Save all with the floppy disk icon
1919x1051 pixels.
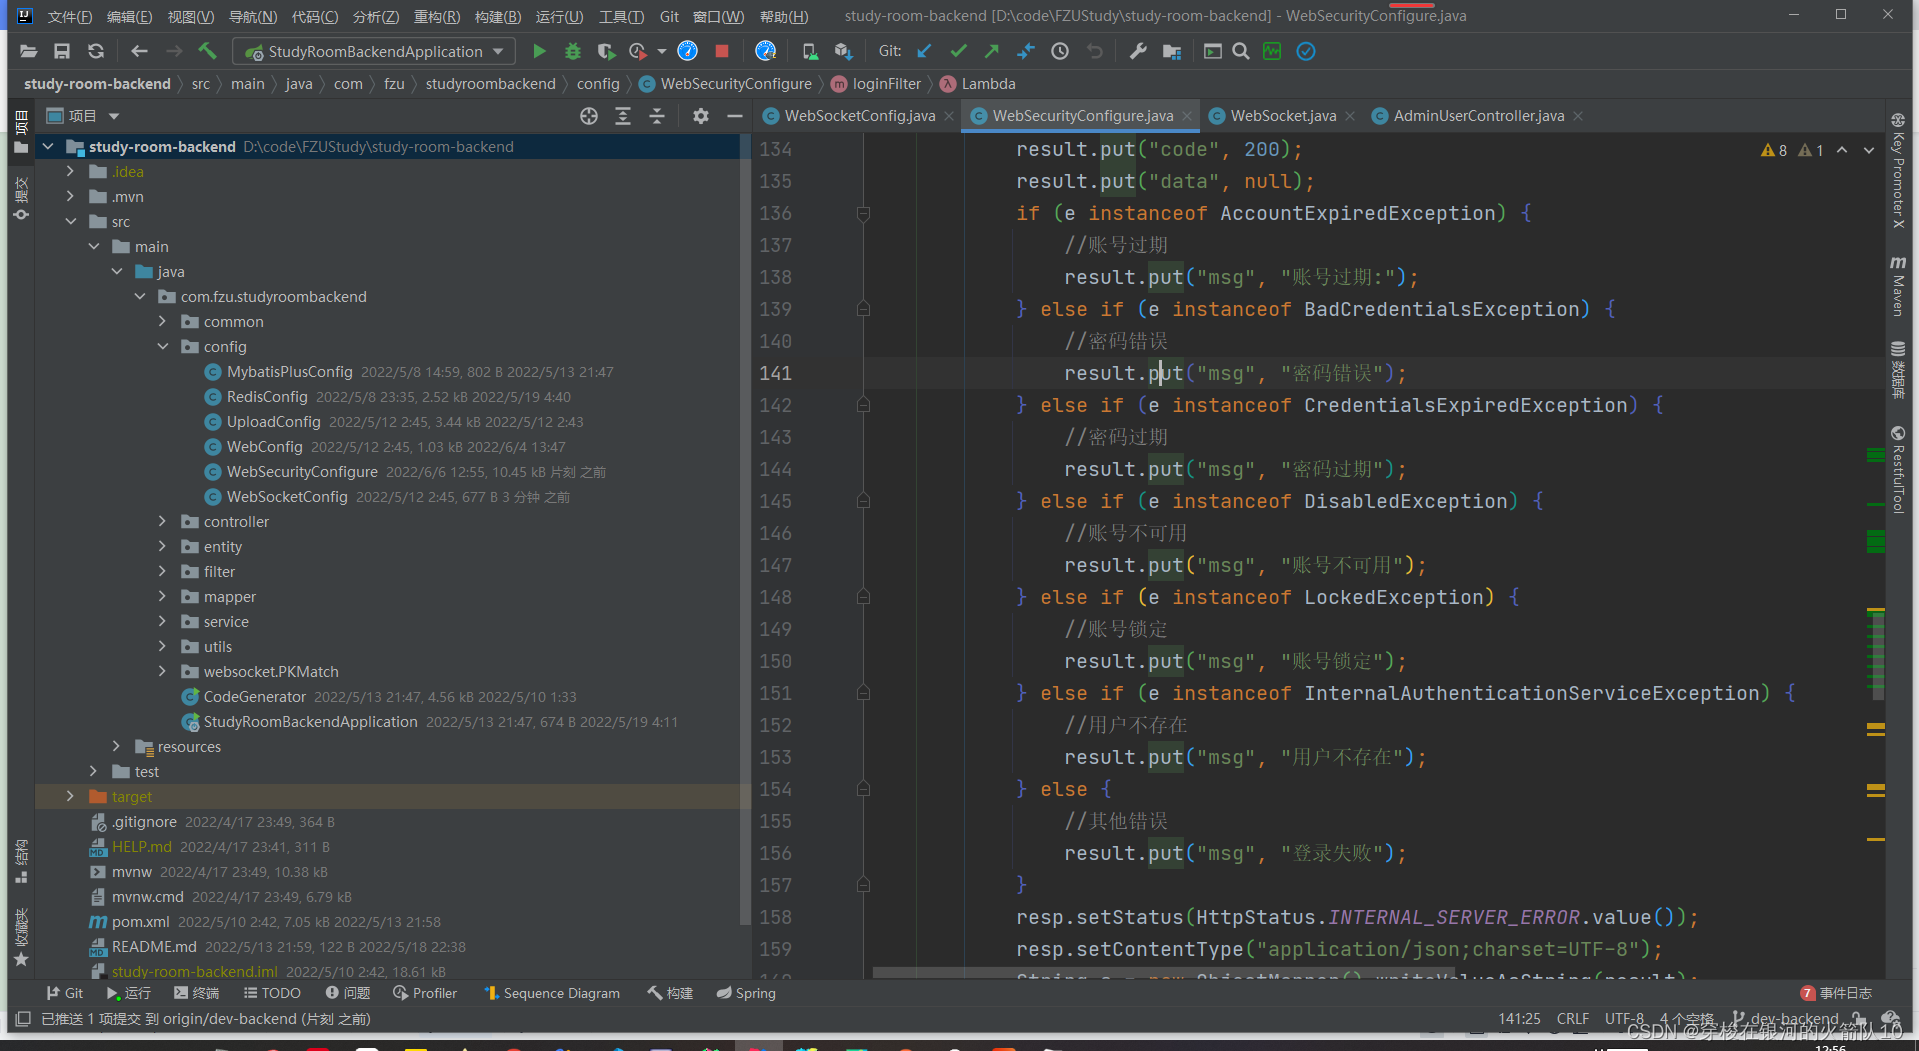point(62,51)
